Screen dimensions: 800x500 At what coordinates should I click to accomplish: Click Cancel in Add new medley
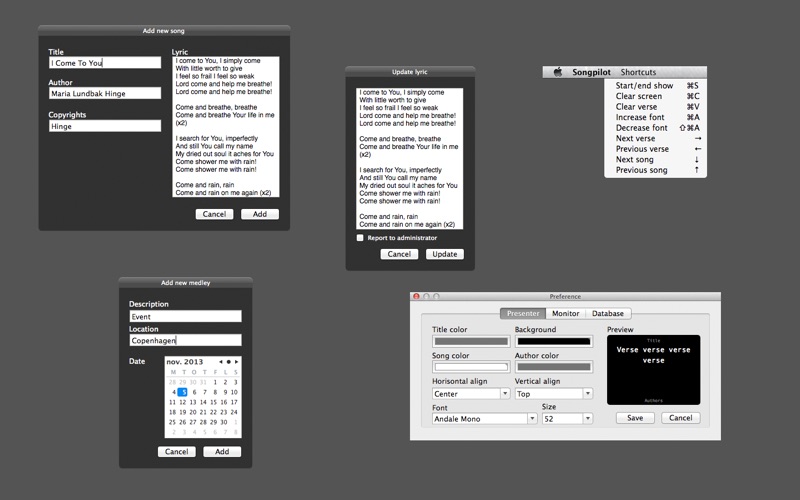coord(177,452)
